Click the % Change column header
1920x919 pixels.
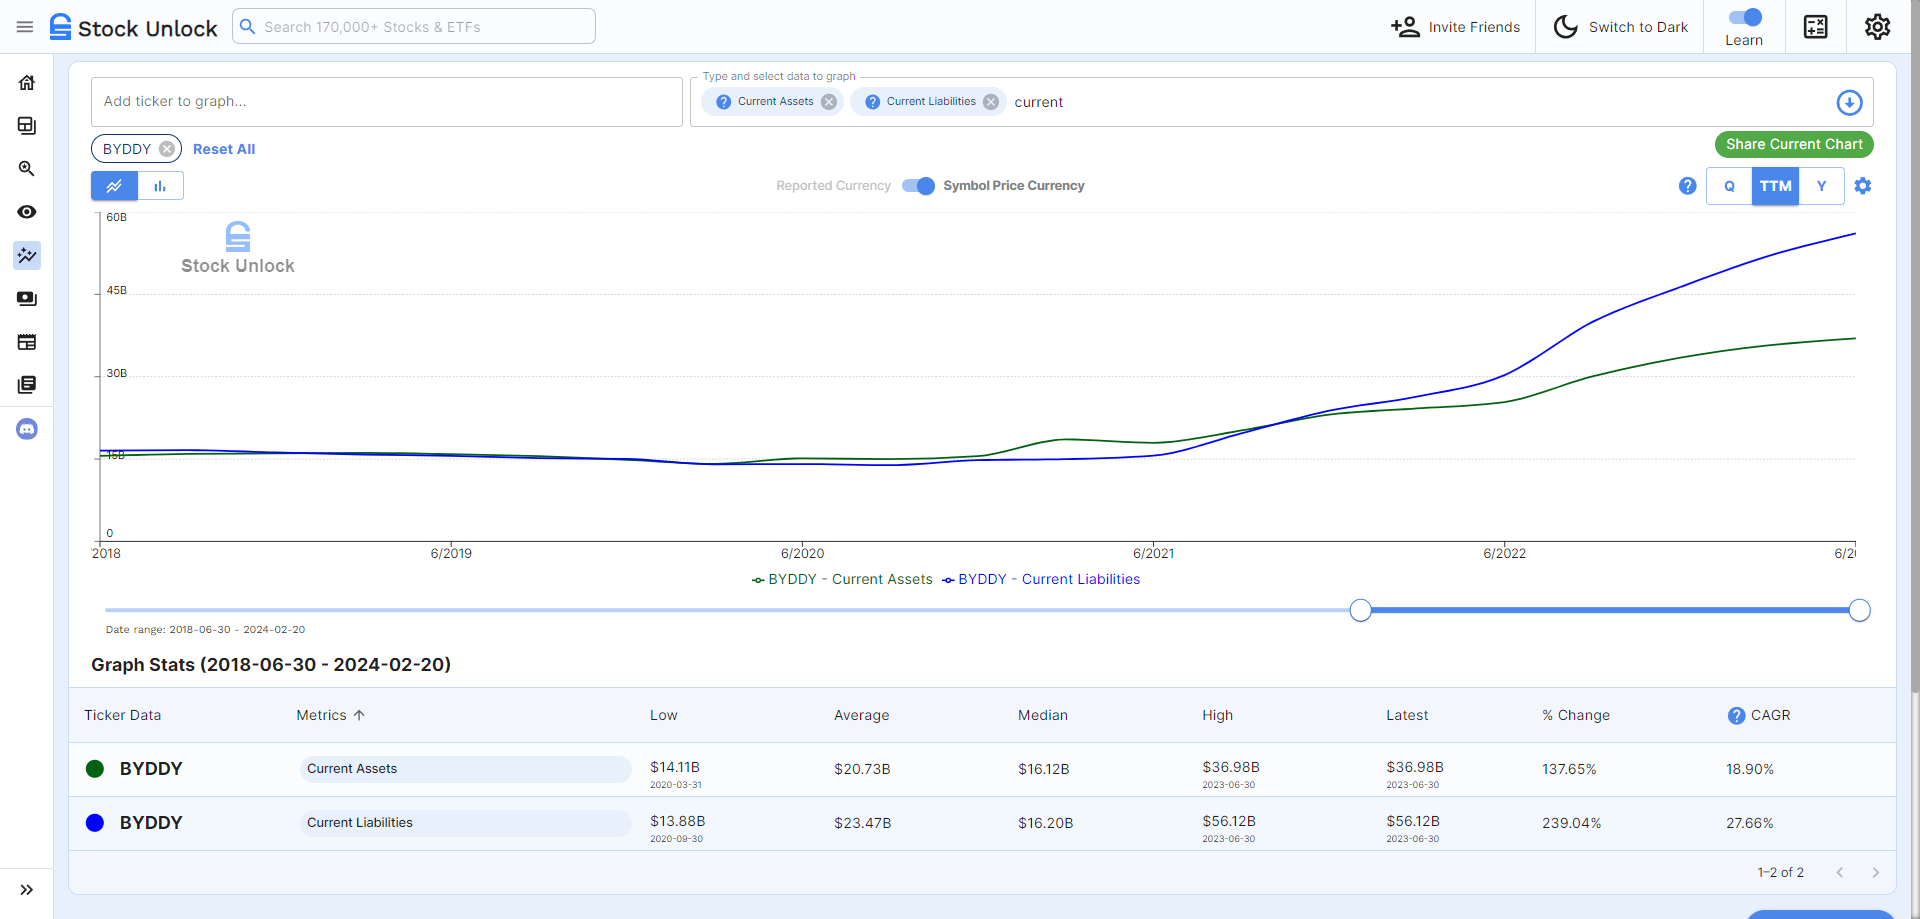click(1576, 715)
